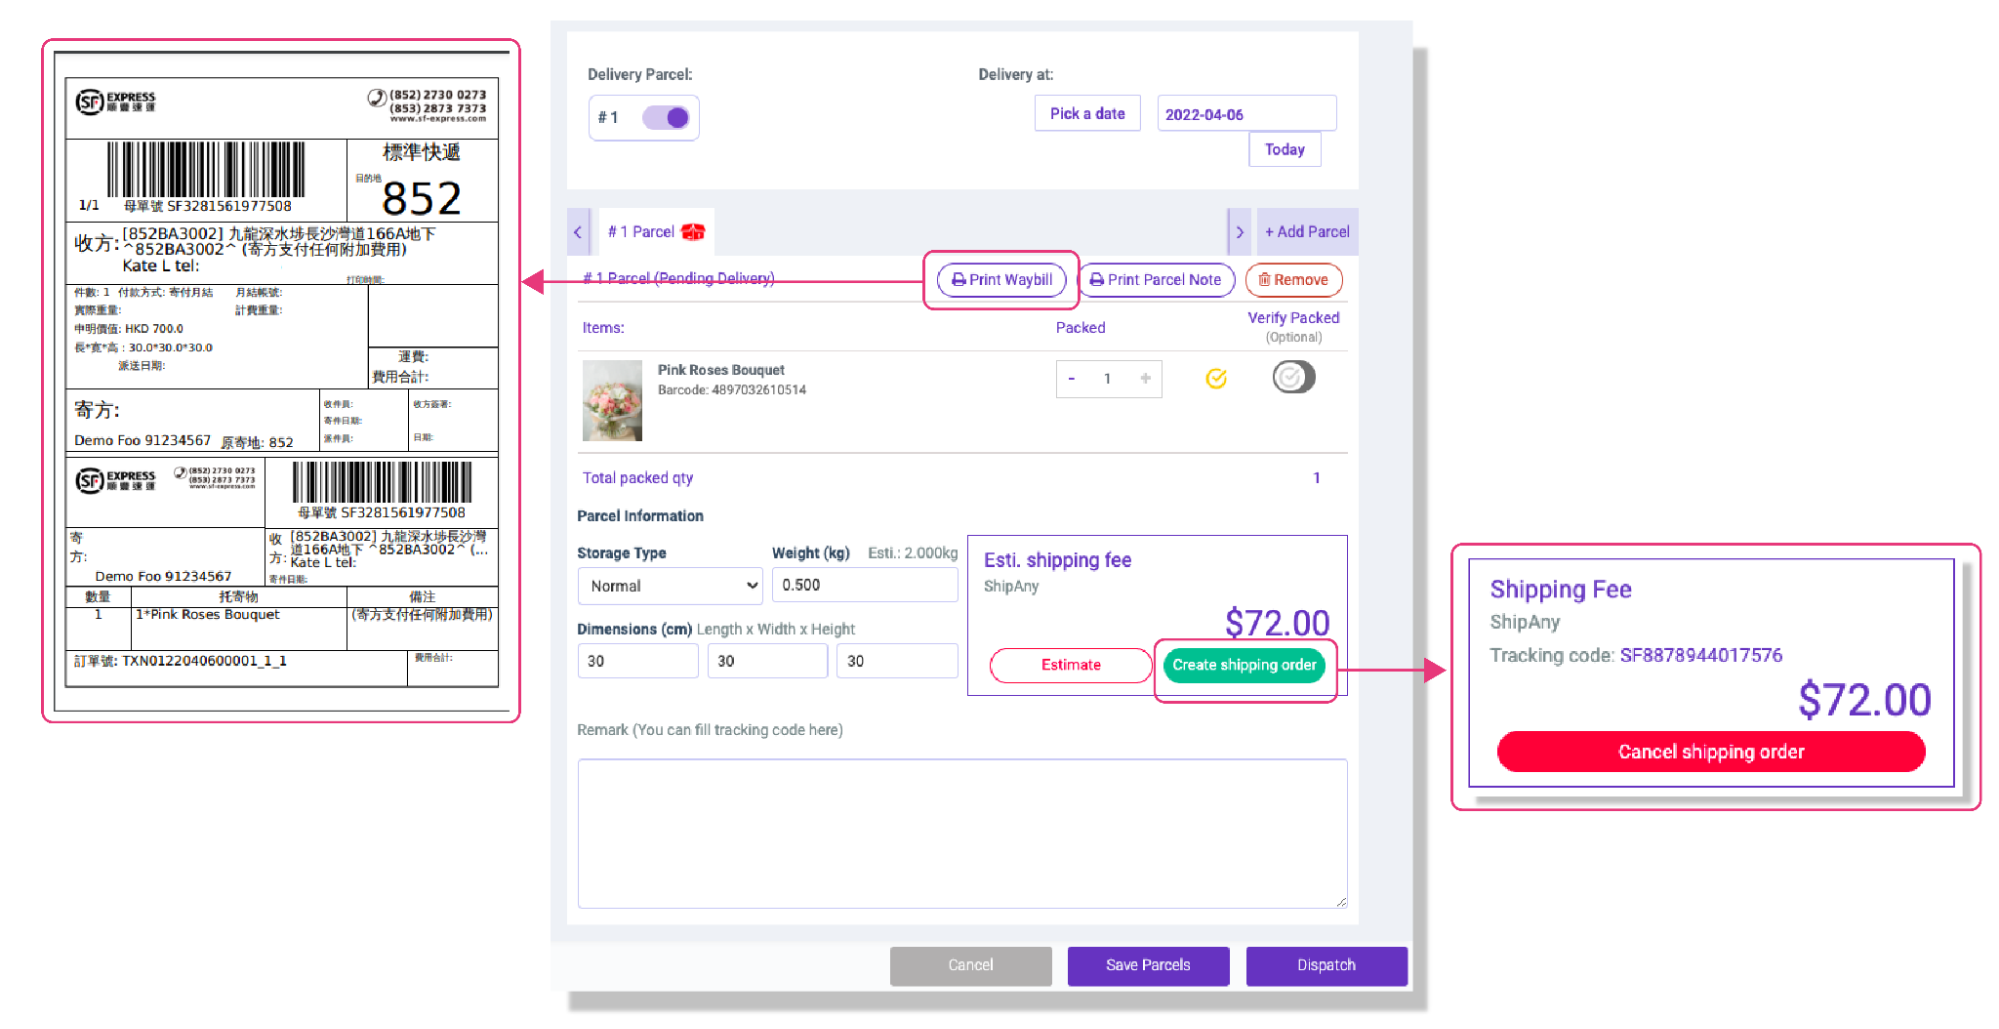Go to previous parcel with left chevron
This screenshot has width=1999, height=1029.
pyautogui.click(x=578, y=232)
